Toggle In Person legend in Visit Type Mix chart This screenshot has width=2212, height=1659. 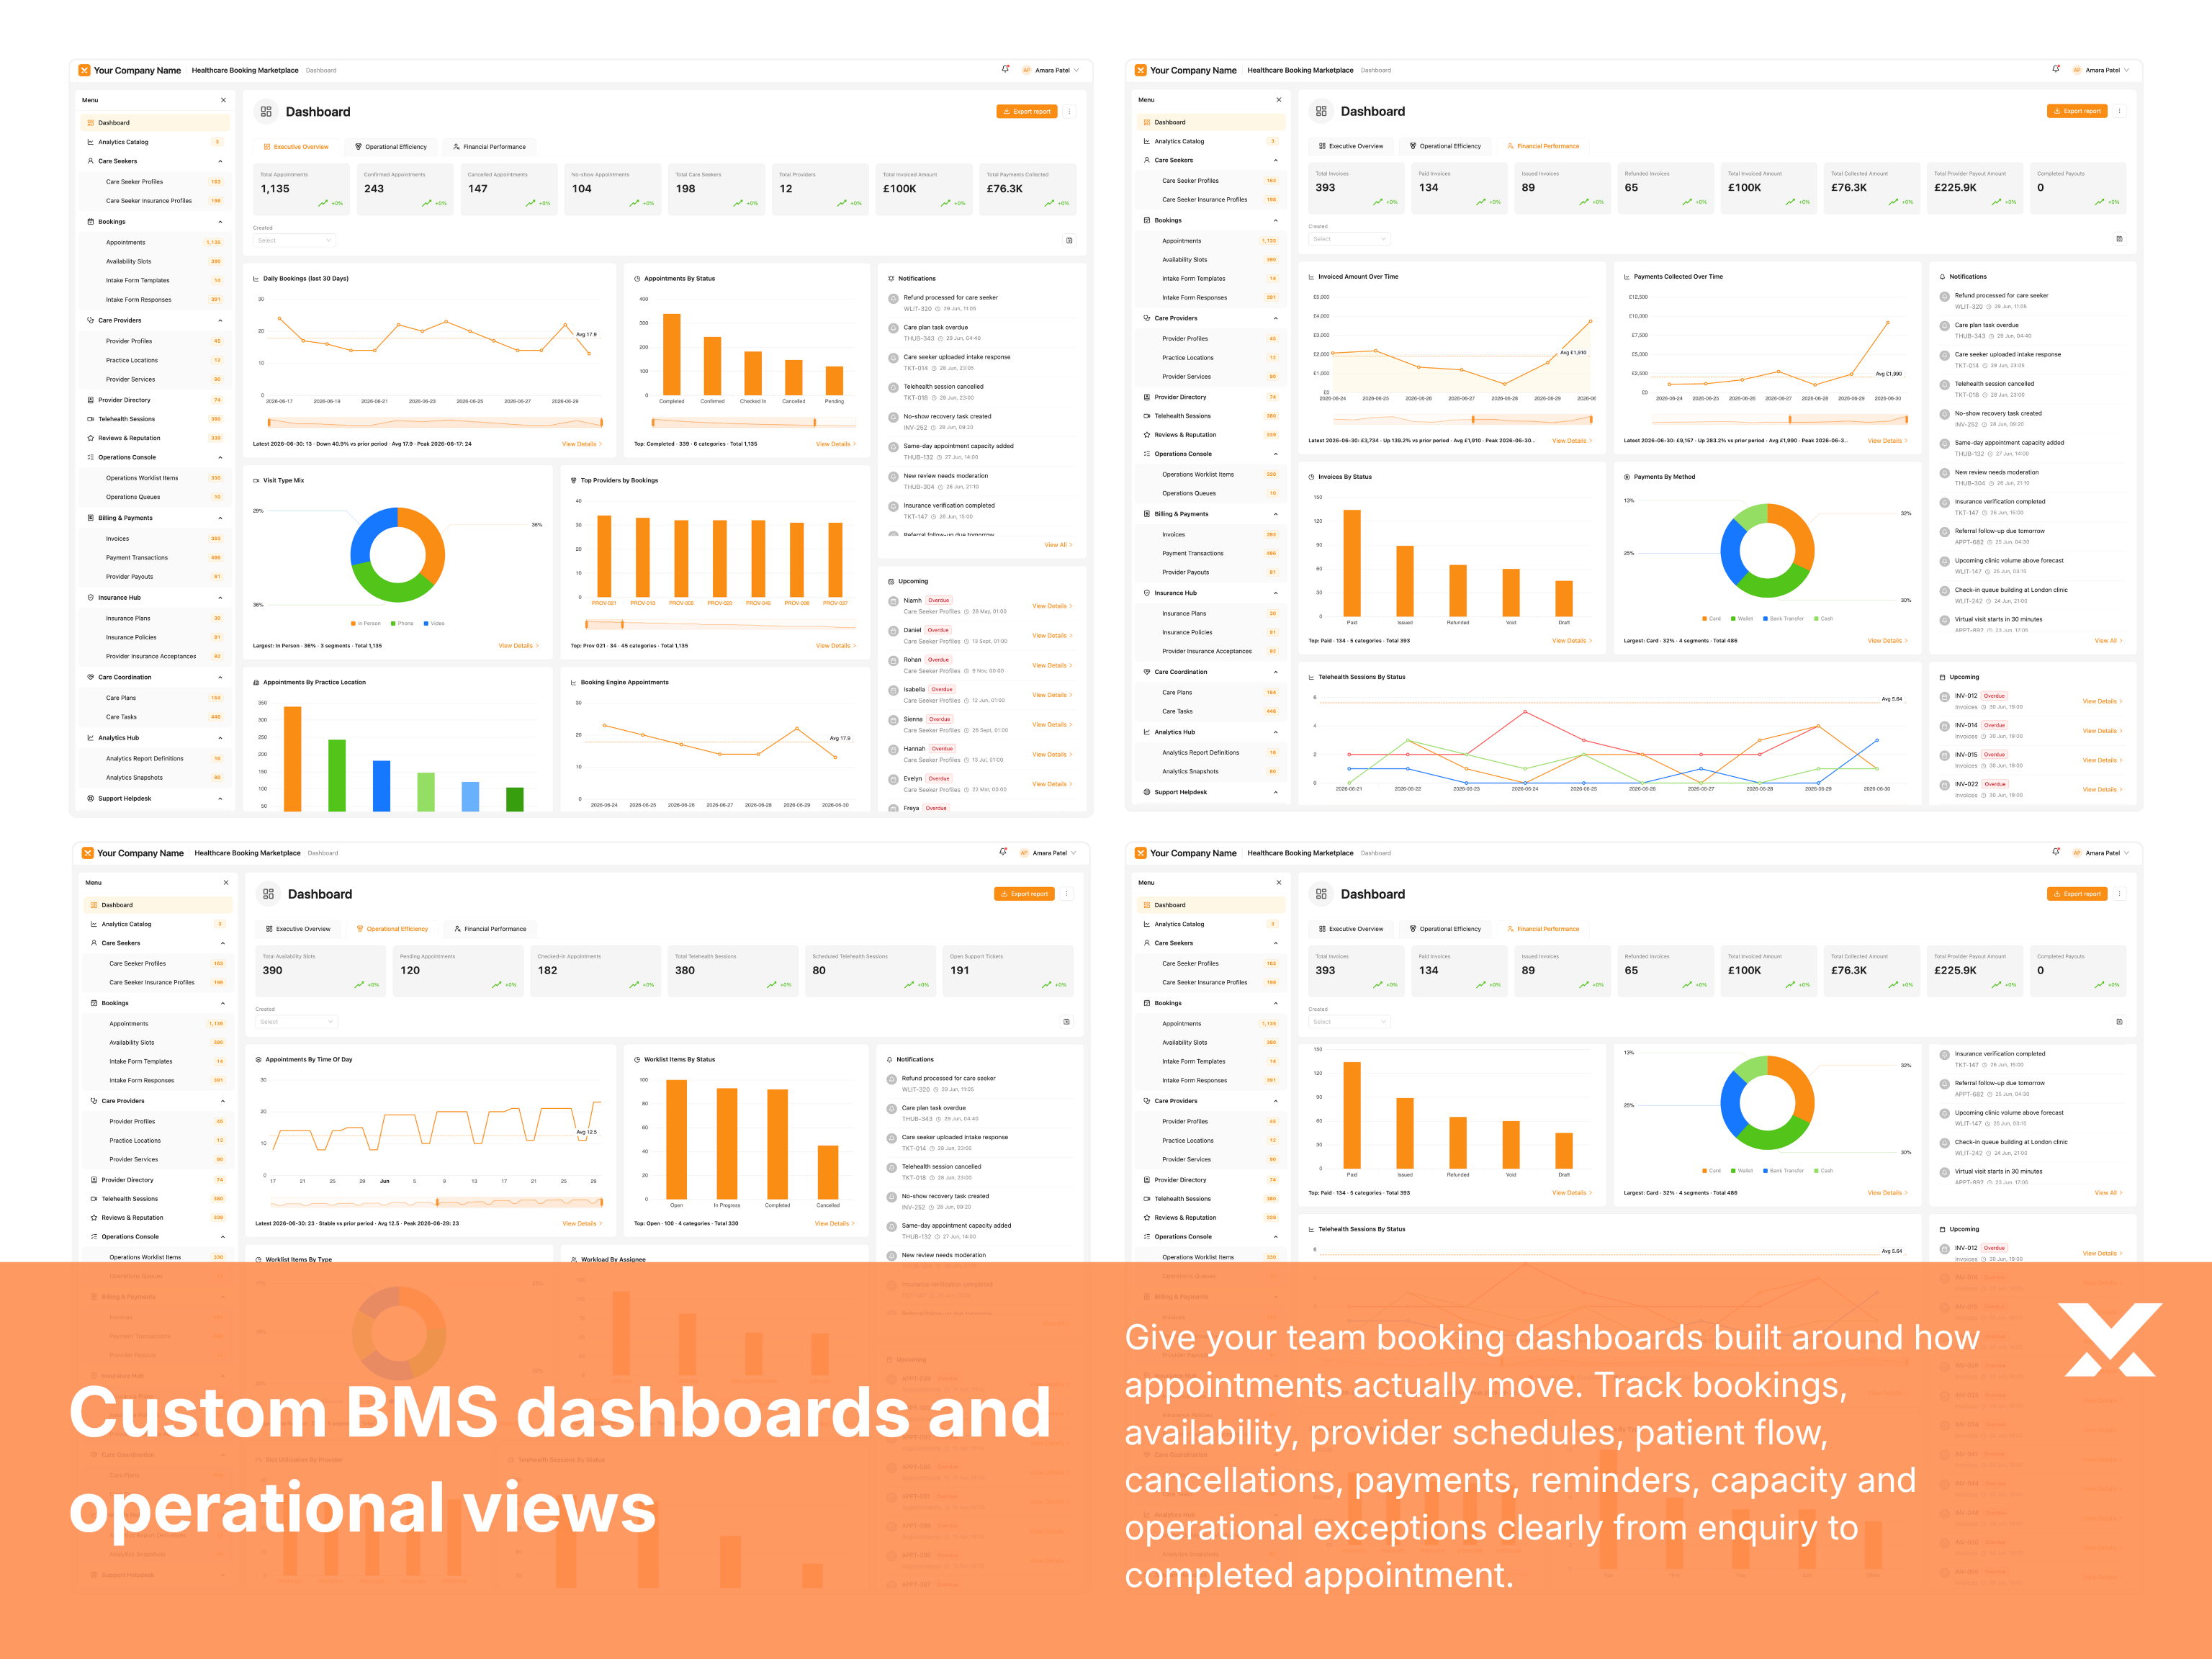point(366,623)
